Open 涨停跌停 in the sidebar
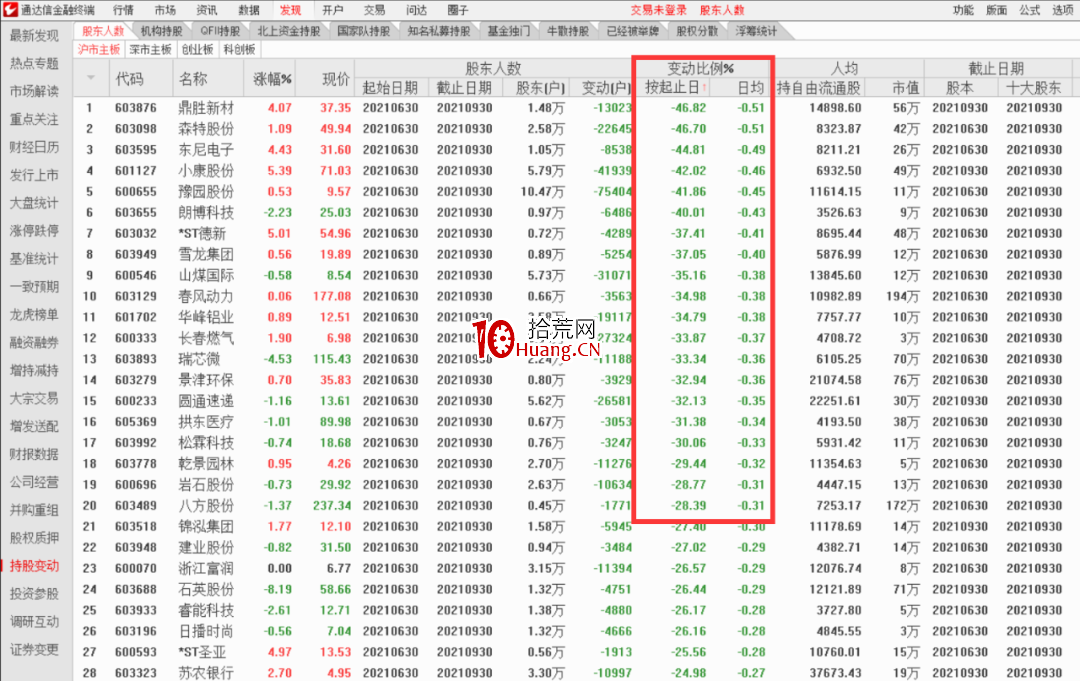 point(34,231)
